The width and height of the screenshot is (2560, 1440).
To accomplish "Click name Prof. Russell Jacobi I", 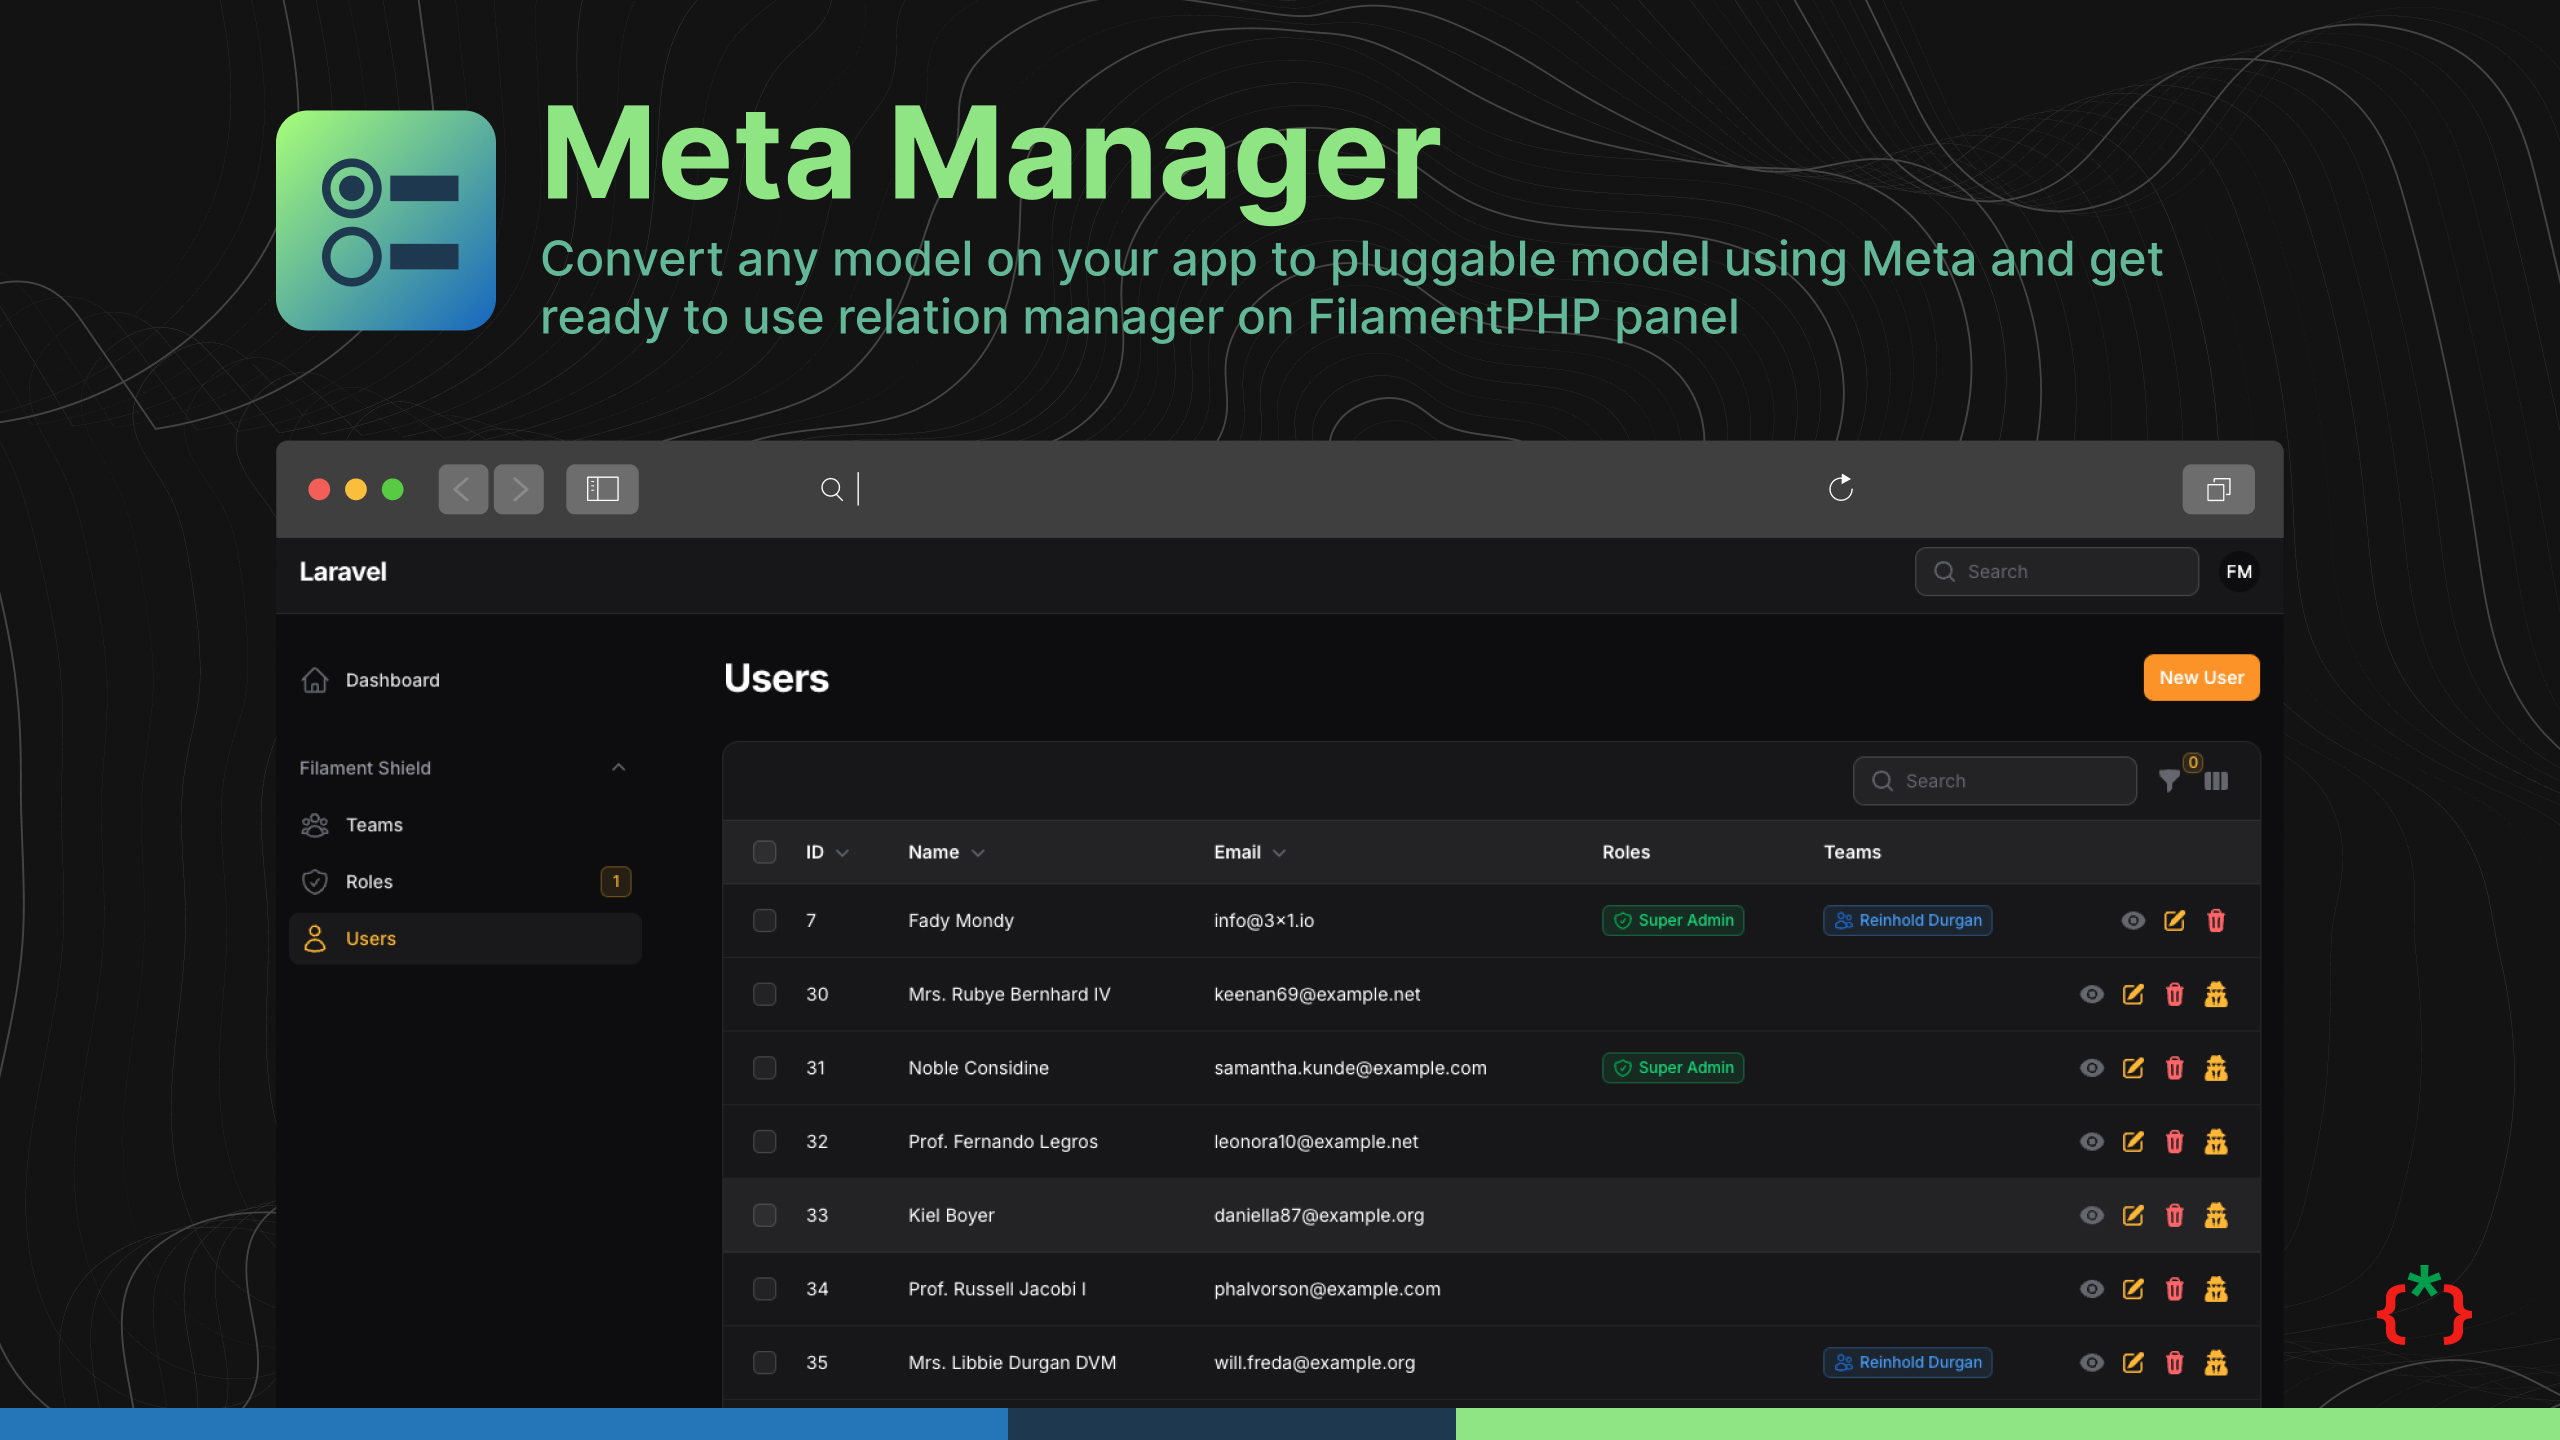I will coord(996,1289).
